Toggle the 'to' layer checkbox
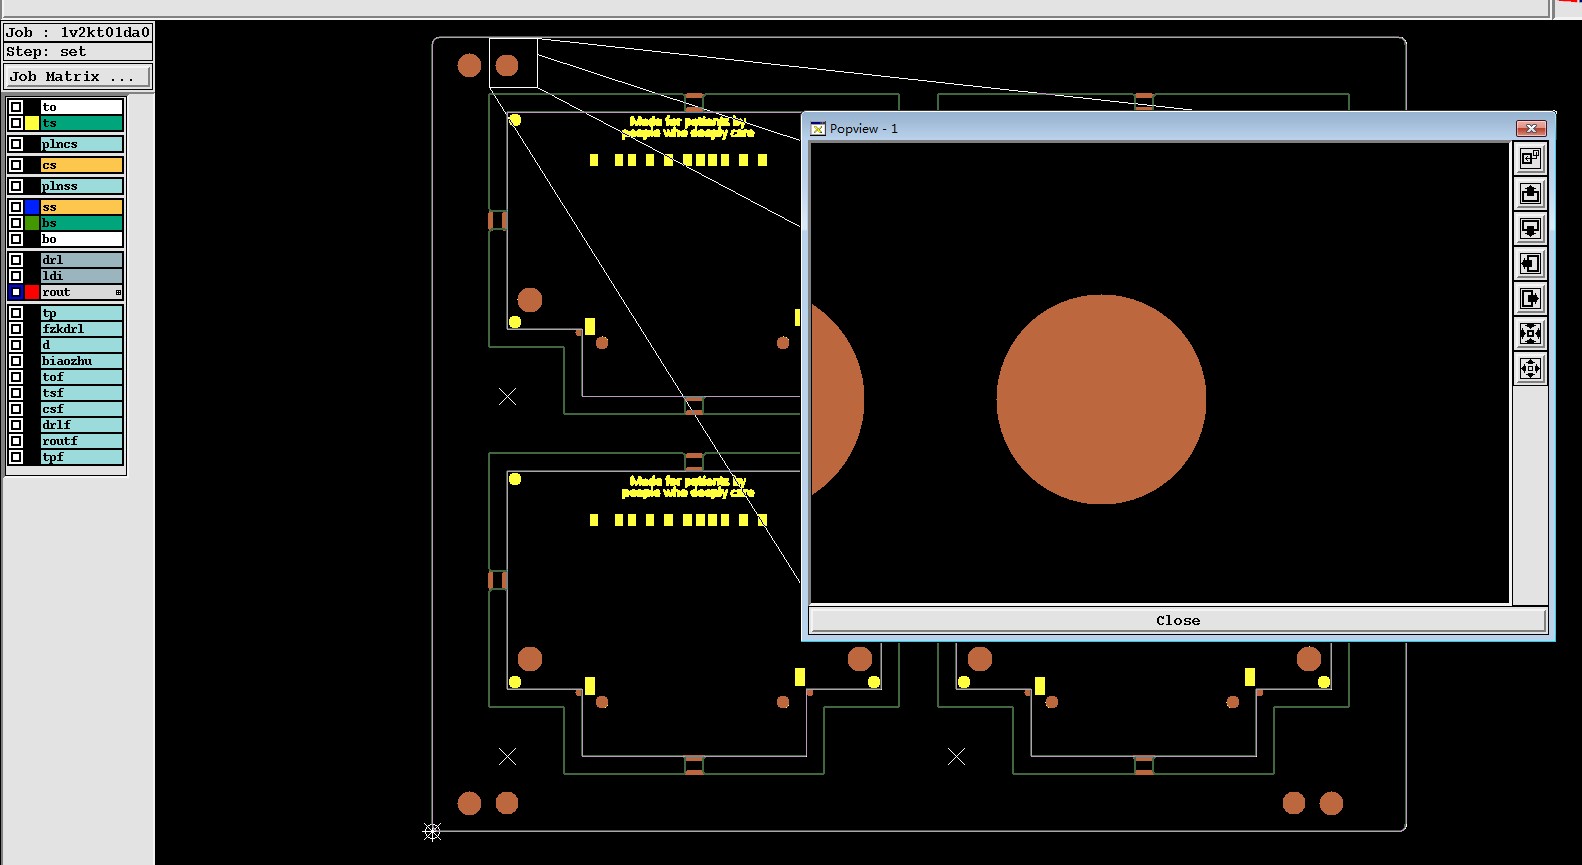Image resolution: width=1582 pixels, height=865 pixels. (x=16, y=107)
